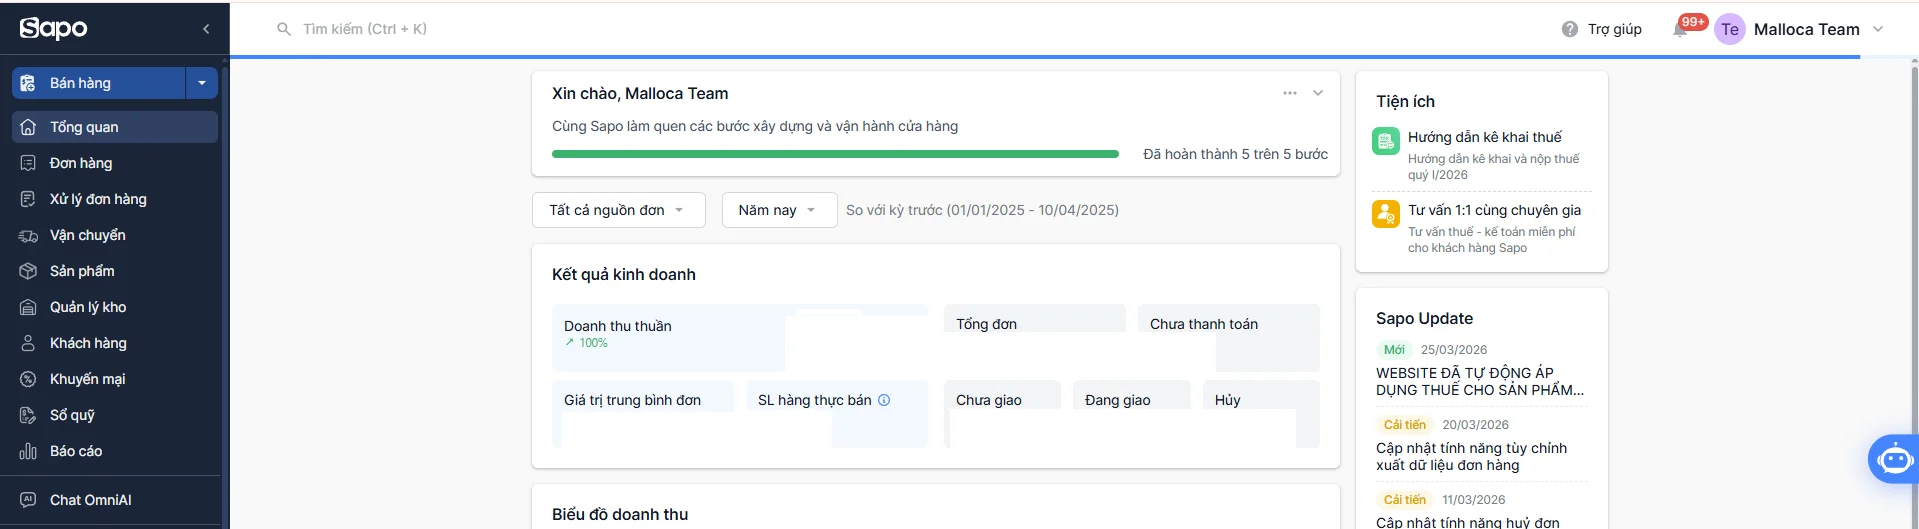The image size is (1919, 529).
Task: Click the Chưa thanh toán card
Action: point(1229,338)
